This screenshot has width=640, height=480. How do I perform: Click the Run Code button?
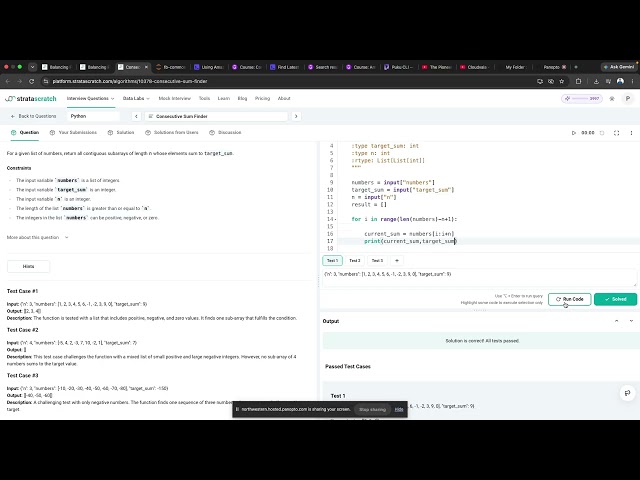coord(569,299)
